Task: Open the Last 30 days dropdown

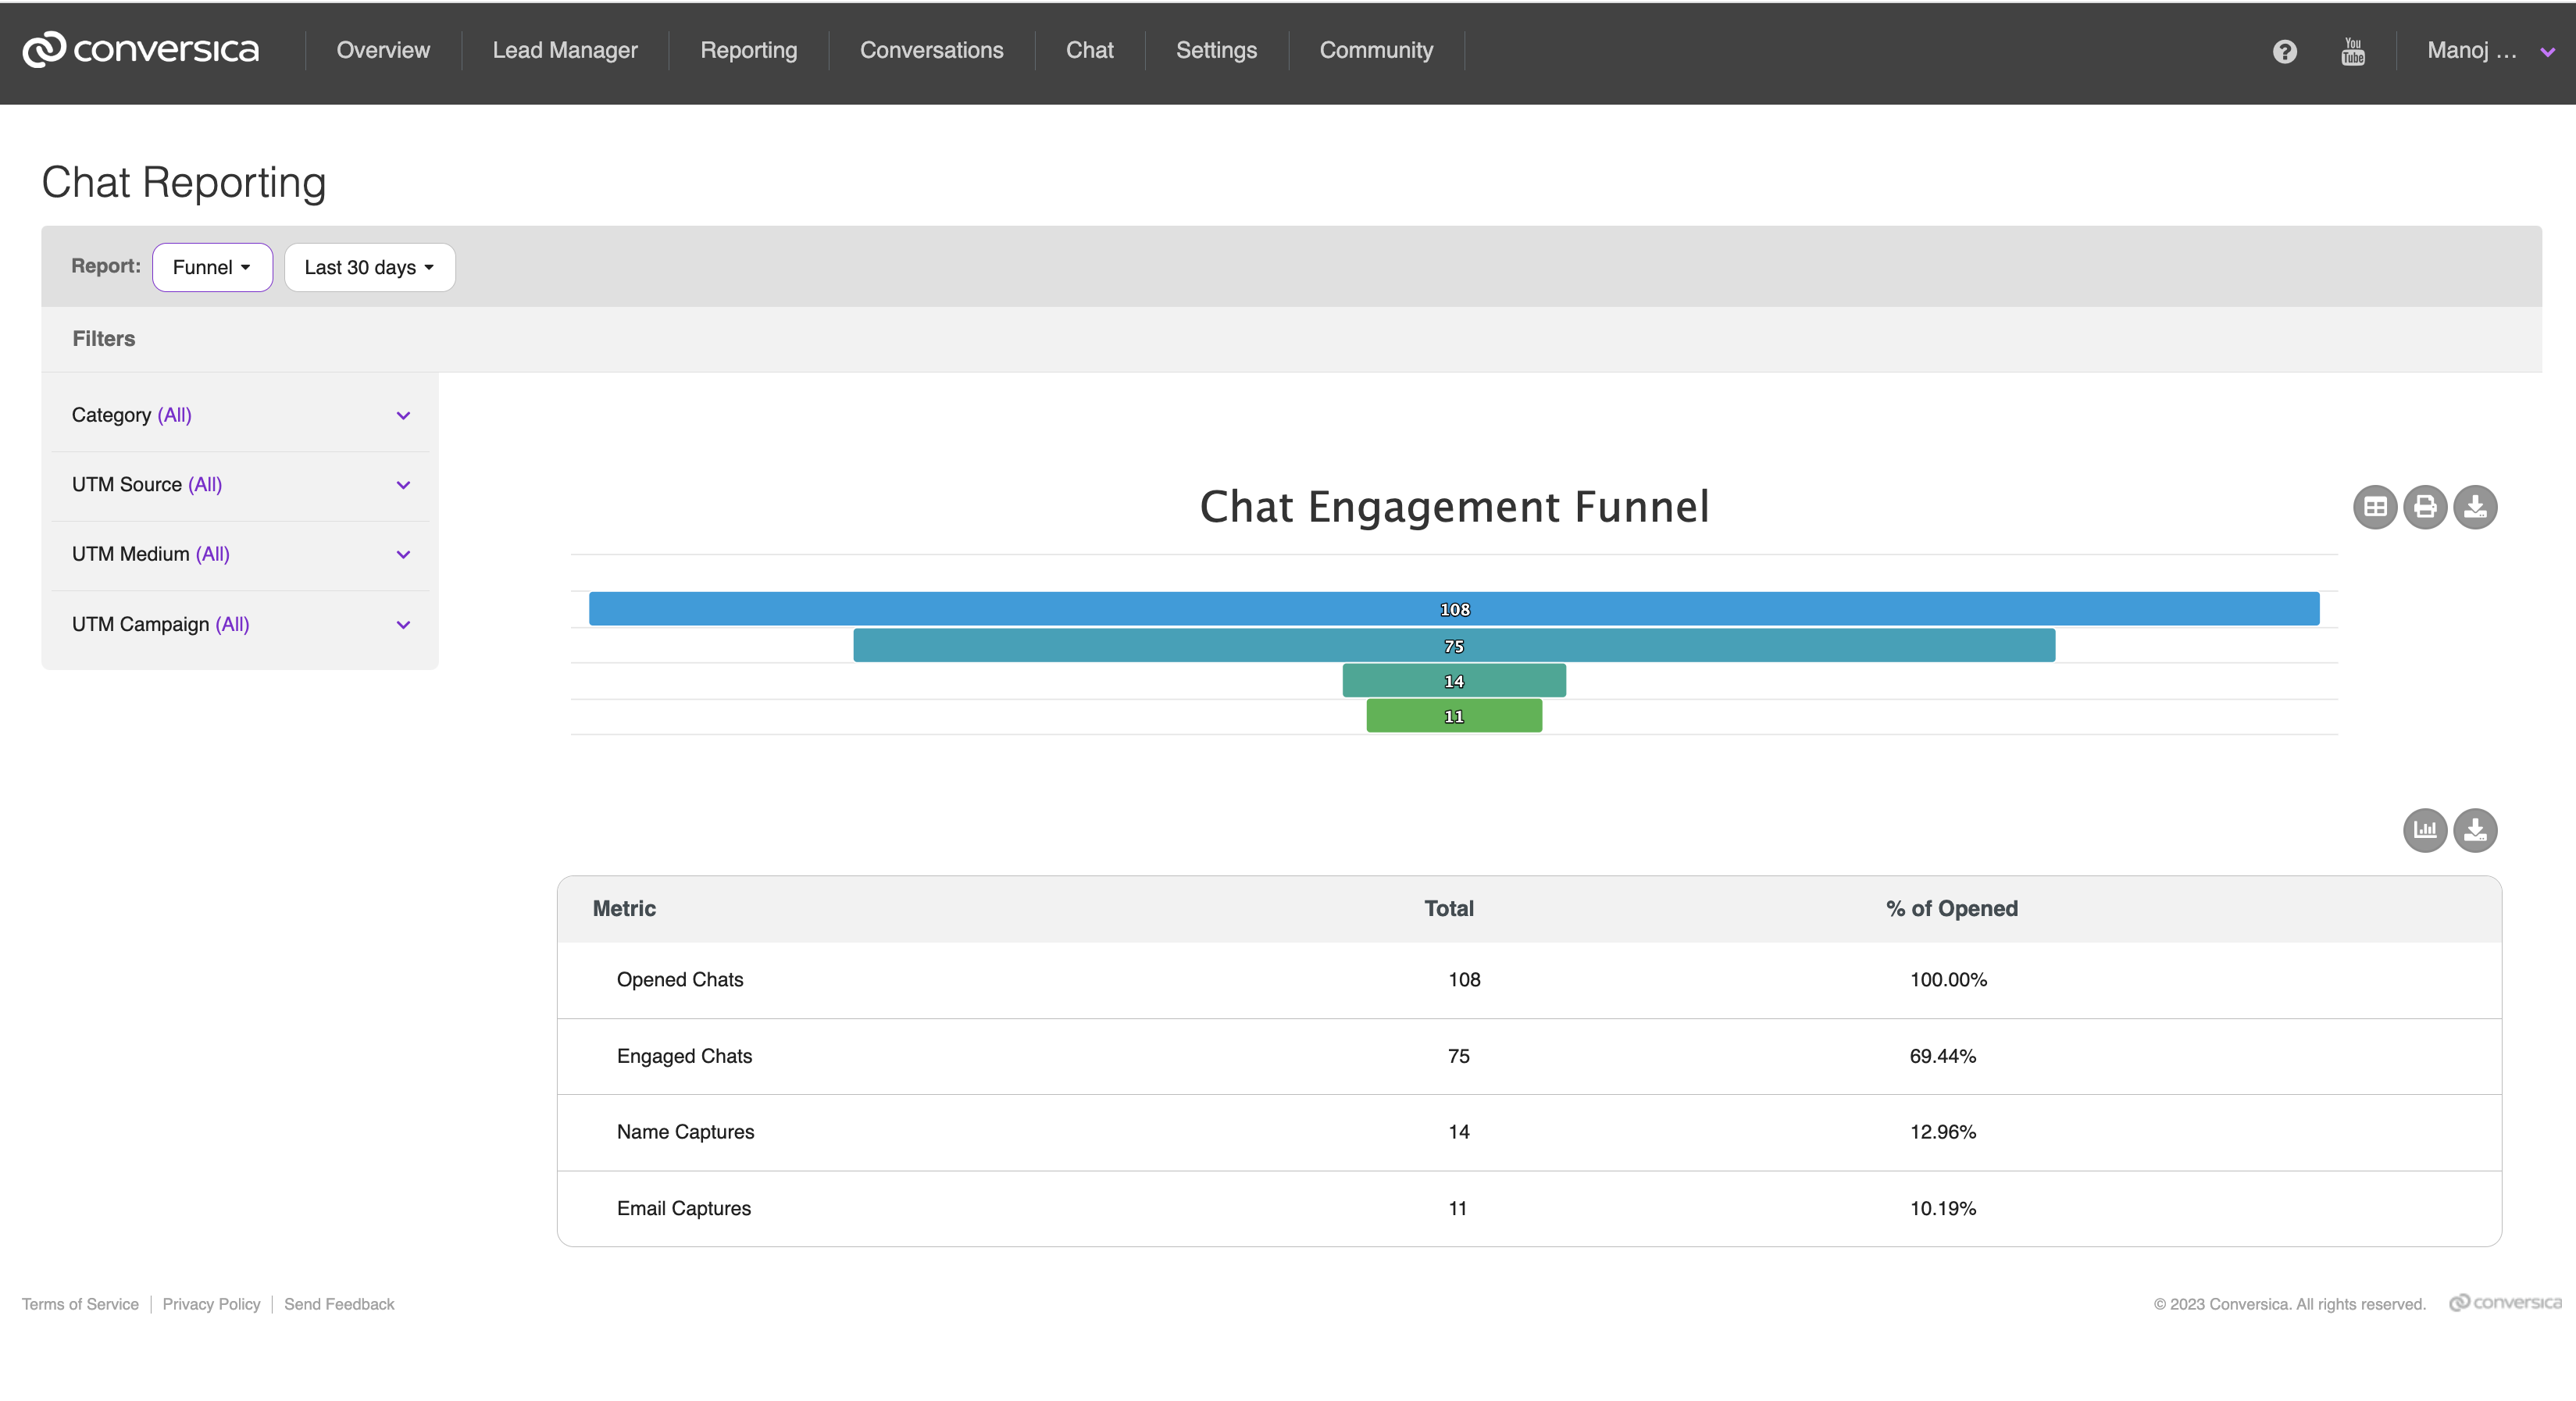Action: [x=369, y=267]
